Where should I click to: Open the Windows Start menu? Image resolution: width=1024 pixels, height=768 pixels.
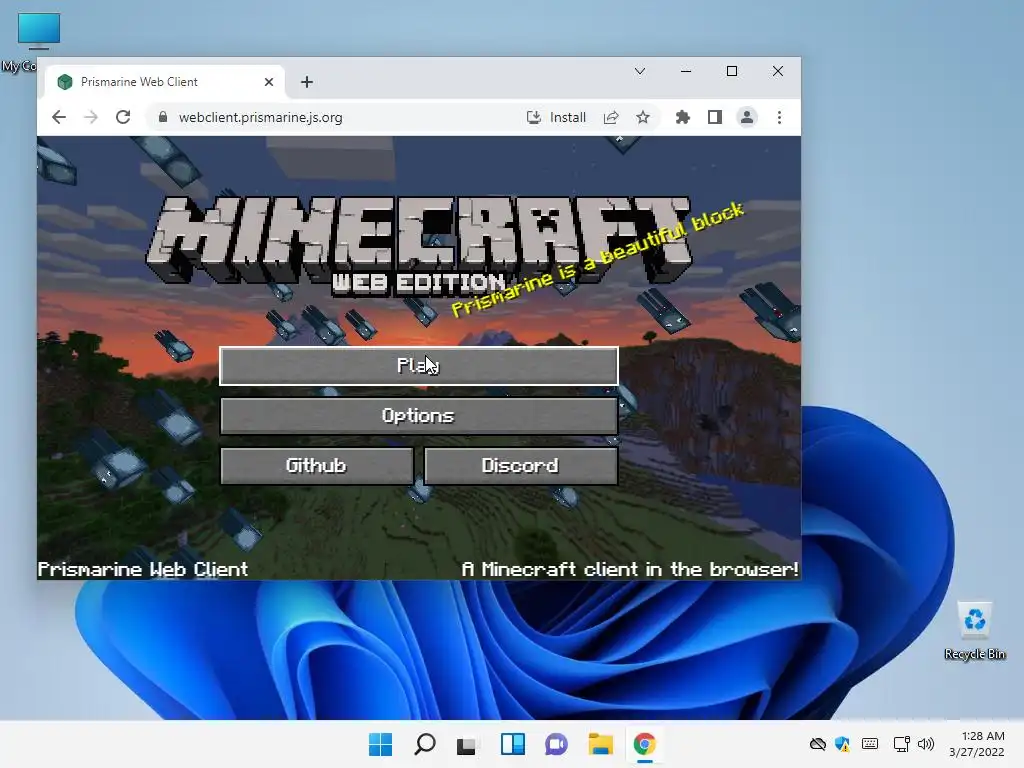coord(381,744)
